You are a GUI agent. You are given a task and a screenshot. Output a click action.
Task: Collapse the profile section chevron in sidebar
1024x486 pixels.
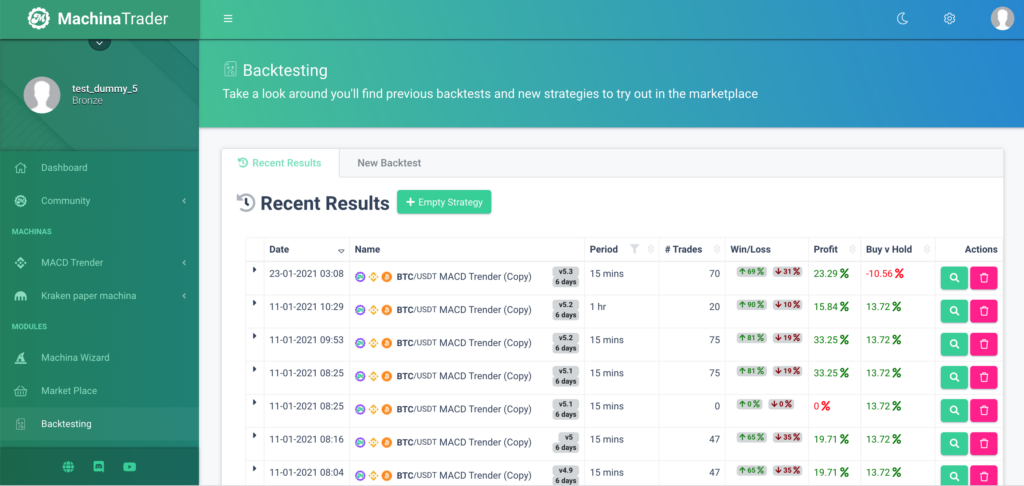point(98,43)
